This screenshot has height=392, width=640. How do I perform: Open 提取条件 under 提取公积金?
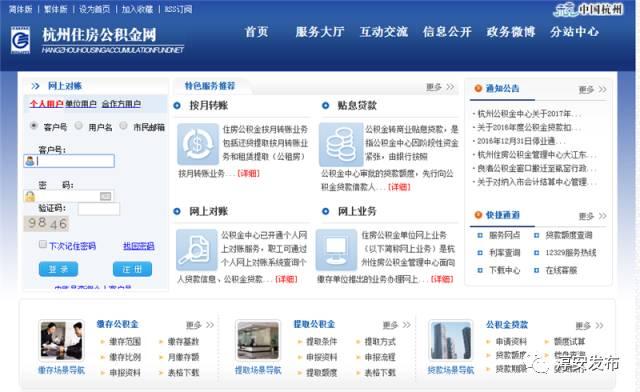[322, 341]
